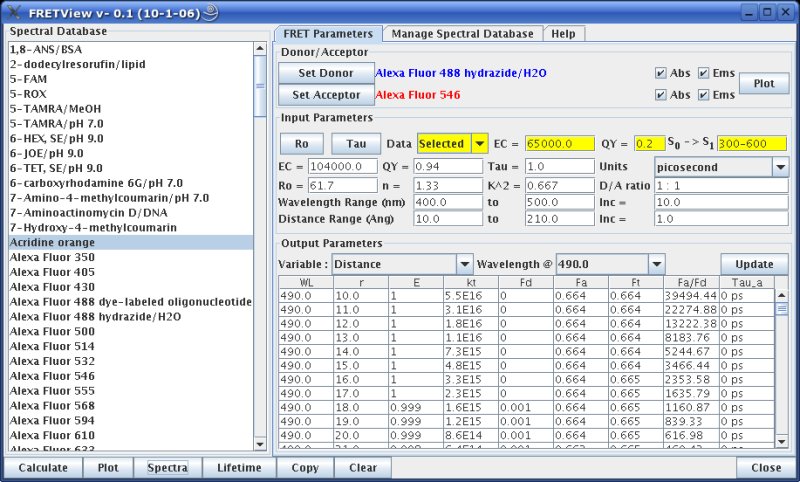This screenshot has height=482, width=800.
Task: Disable acceptor Abs checkbox
Action: [660, 96]
